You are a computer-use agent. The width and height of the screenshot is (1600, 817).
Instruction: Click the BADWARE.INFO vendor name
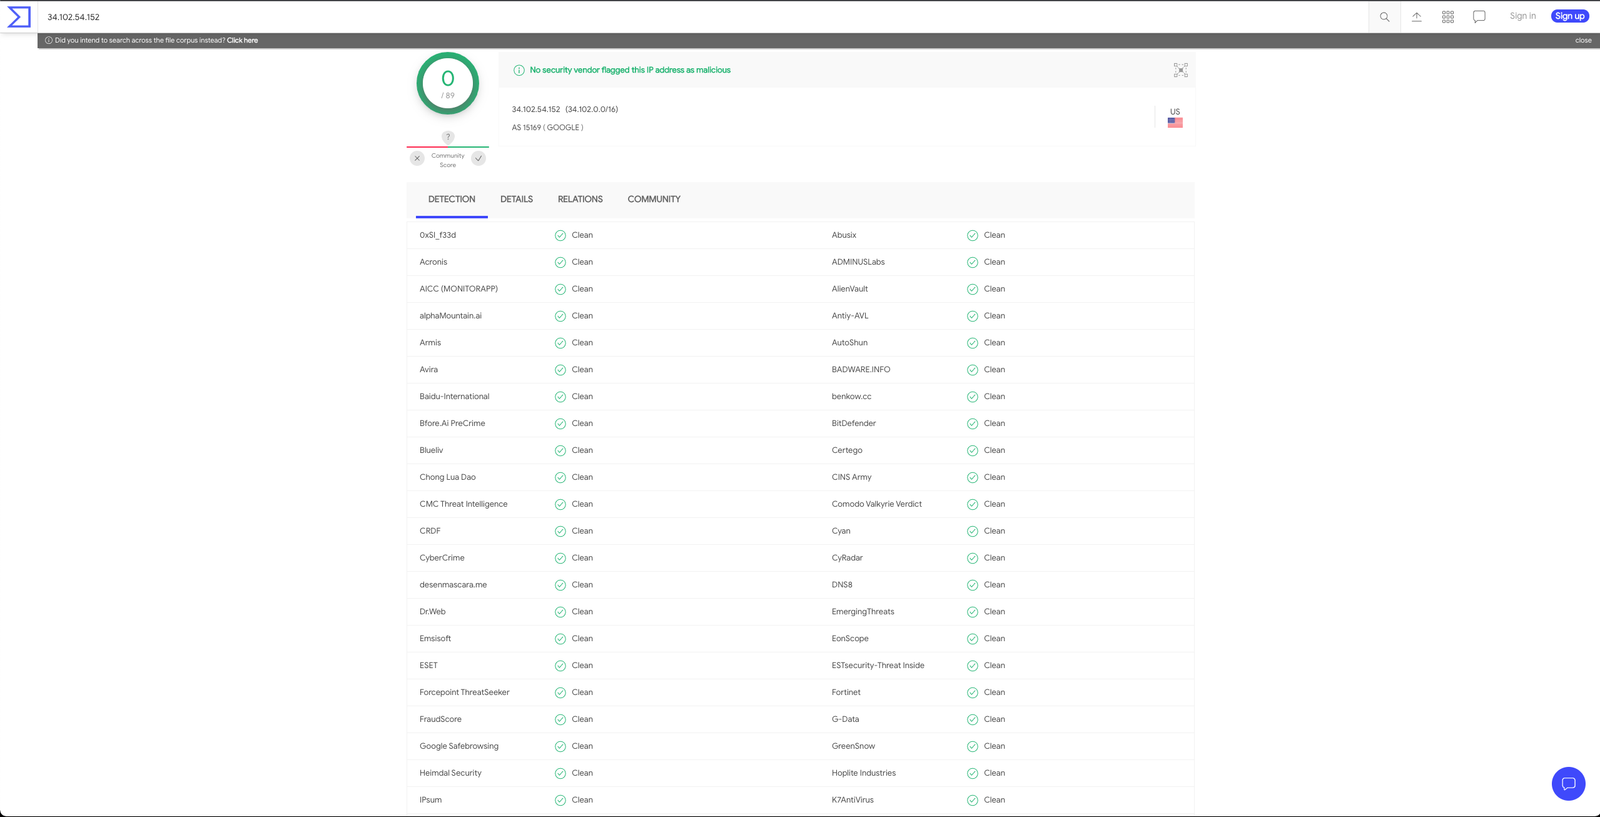pyautogui.click(x=861, y=370)
